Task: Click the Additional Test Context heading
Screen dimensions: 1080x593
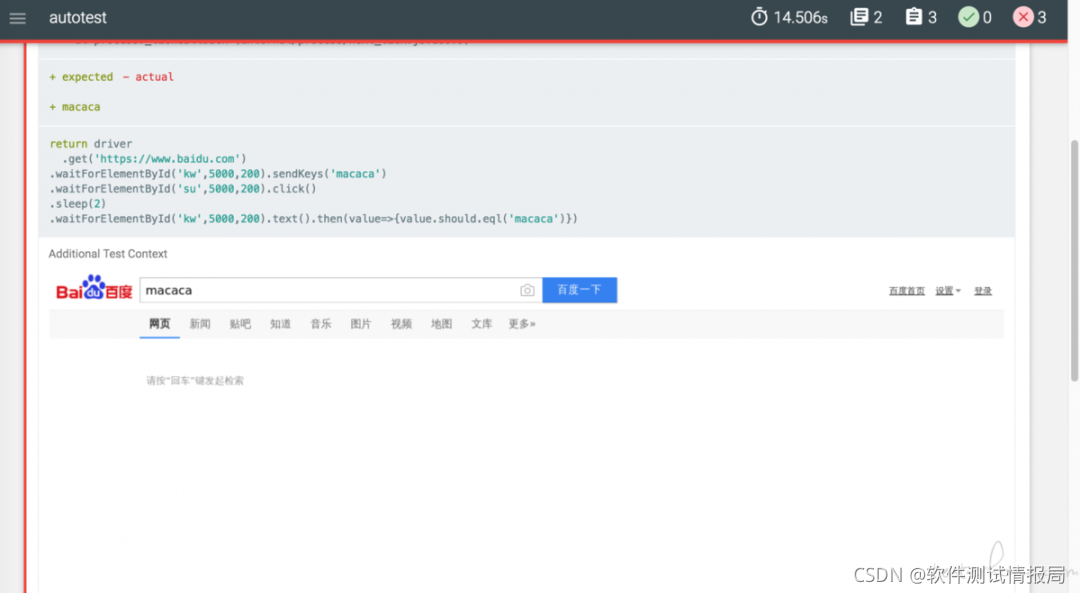Action: (108, 253)
